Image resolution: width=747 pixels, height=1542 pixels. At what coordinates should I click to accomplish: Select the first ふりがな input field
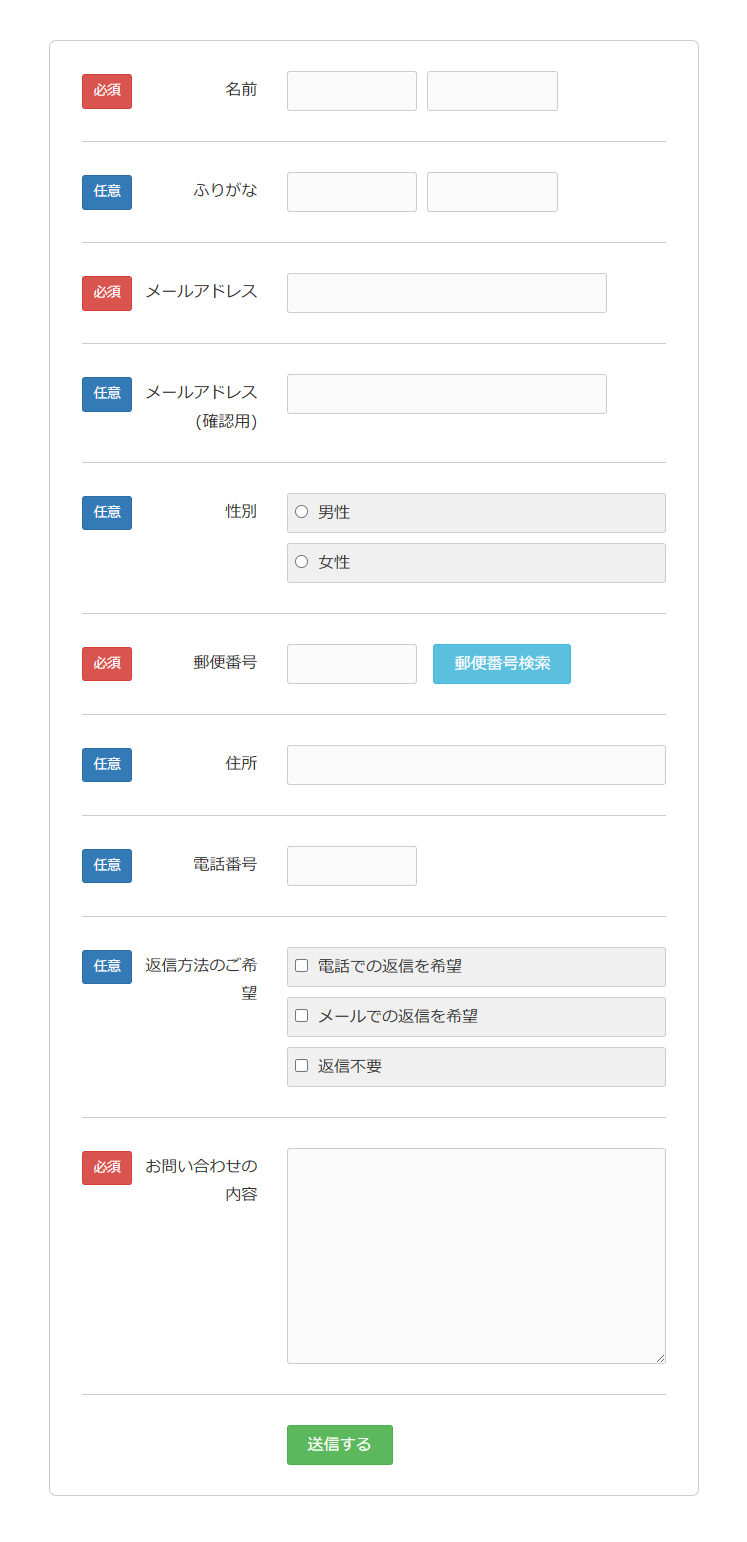pyautogui.click(x=351, y=191)
